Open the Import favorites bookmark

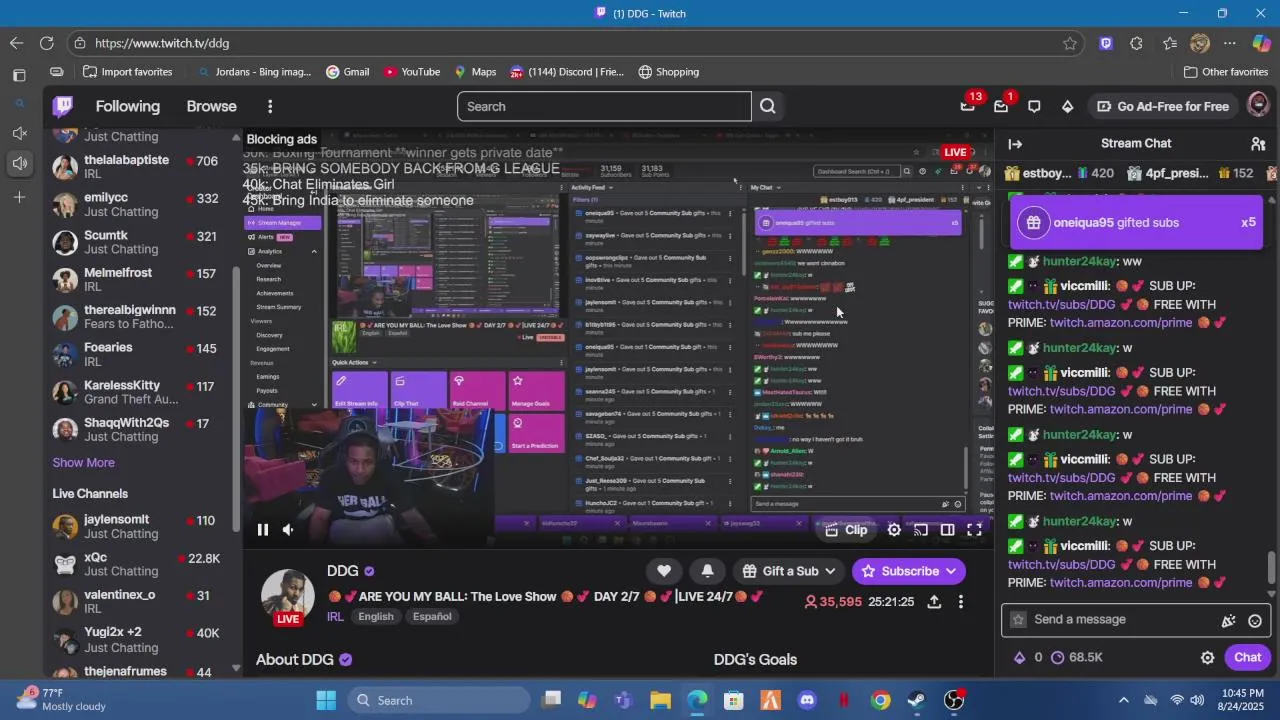(128, 72)
